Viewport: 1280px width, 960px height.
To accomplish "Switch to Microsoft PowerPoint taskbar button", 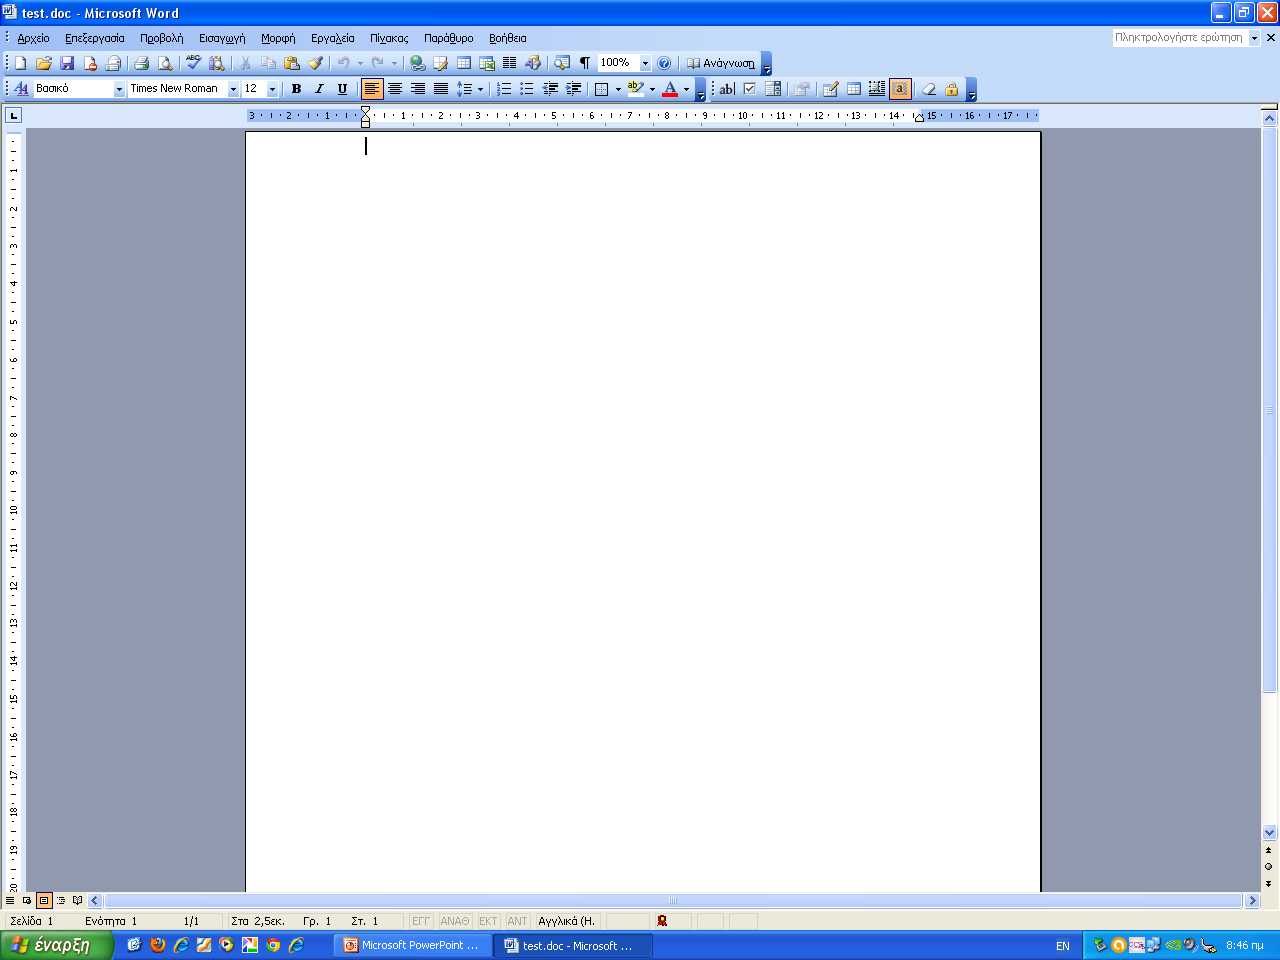I will [412, 945].
